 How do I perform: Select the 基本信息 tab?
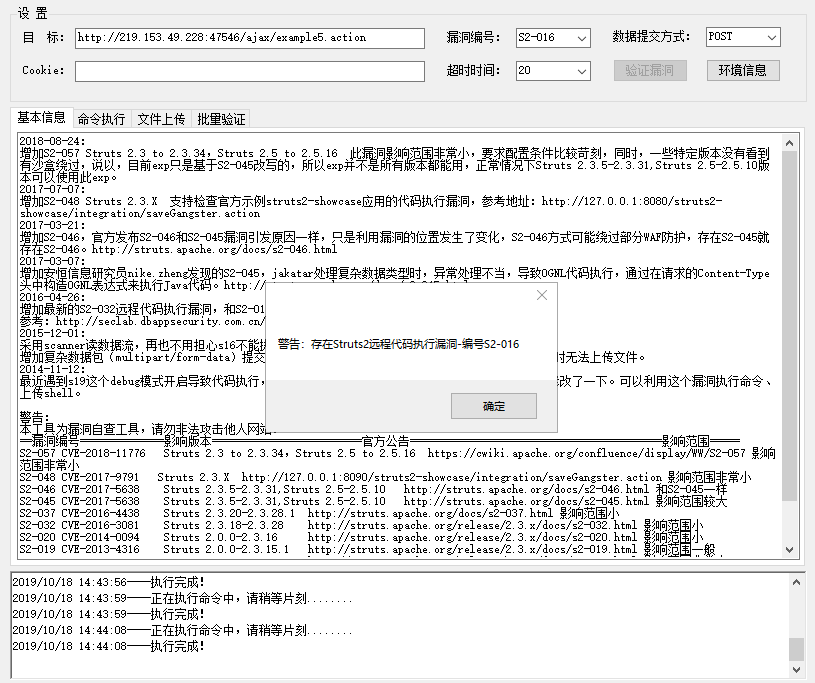[42, 118]
